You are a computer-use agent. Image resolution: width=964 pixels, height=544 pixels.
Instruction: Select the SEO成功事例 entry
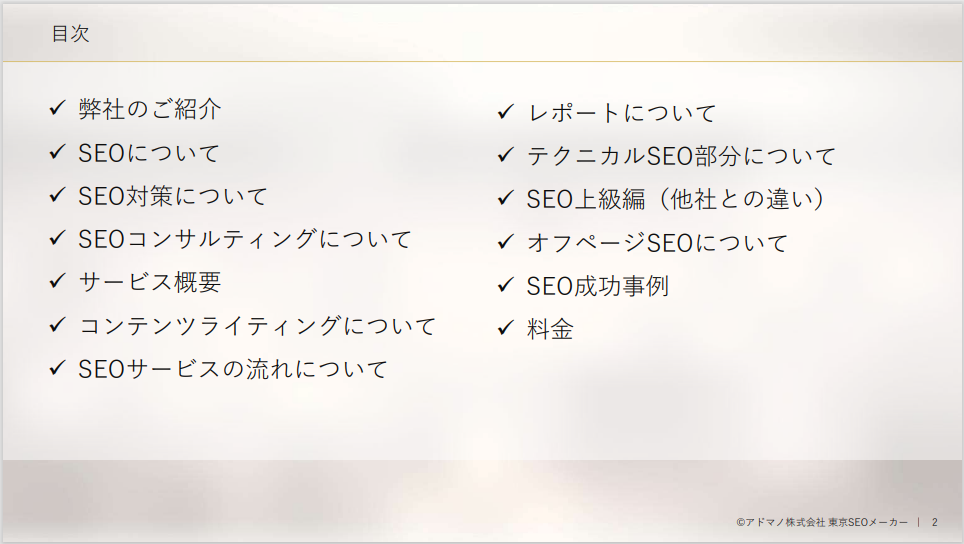(598, 286)
